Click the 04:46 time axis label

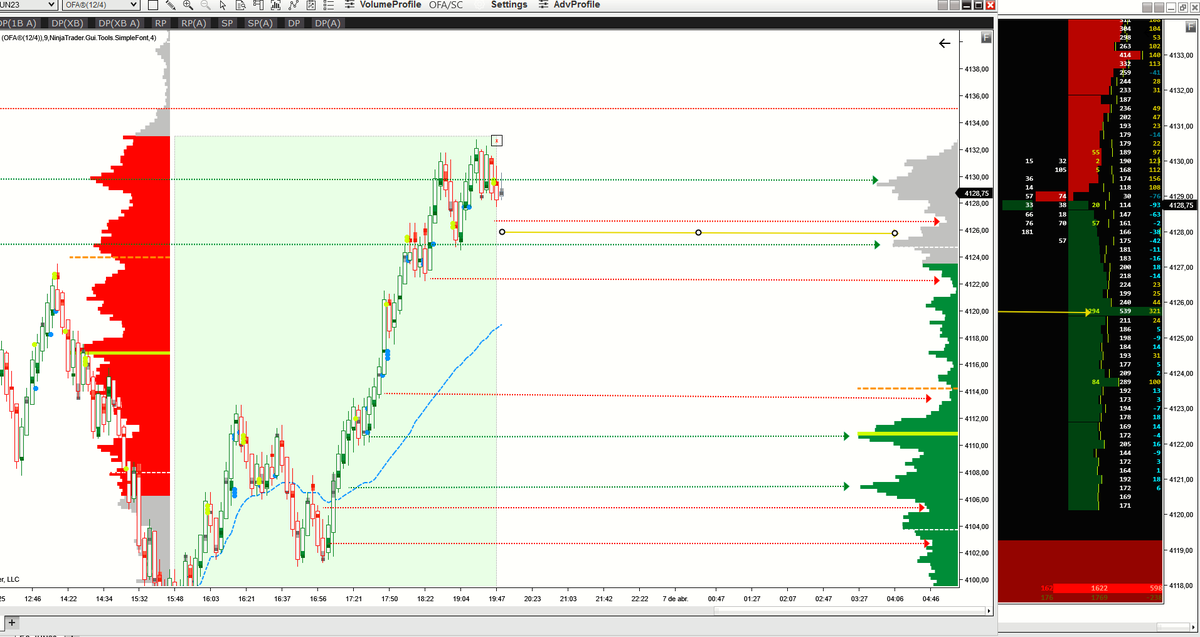click(931, 598)
